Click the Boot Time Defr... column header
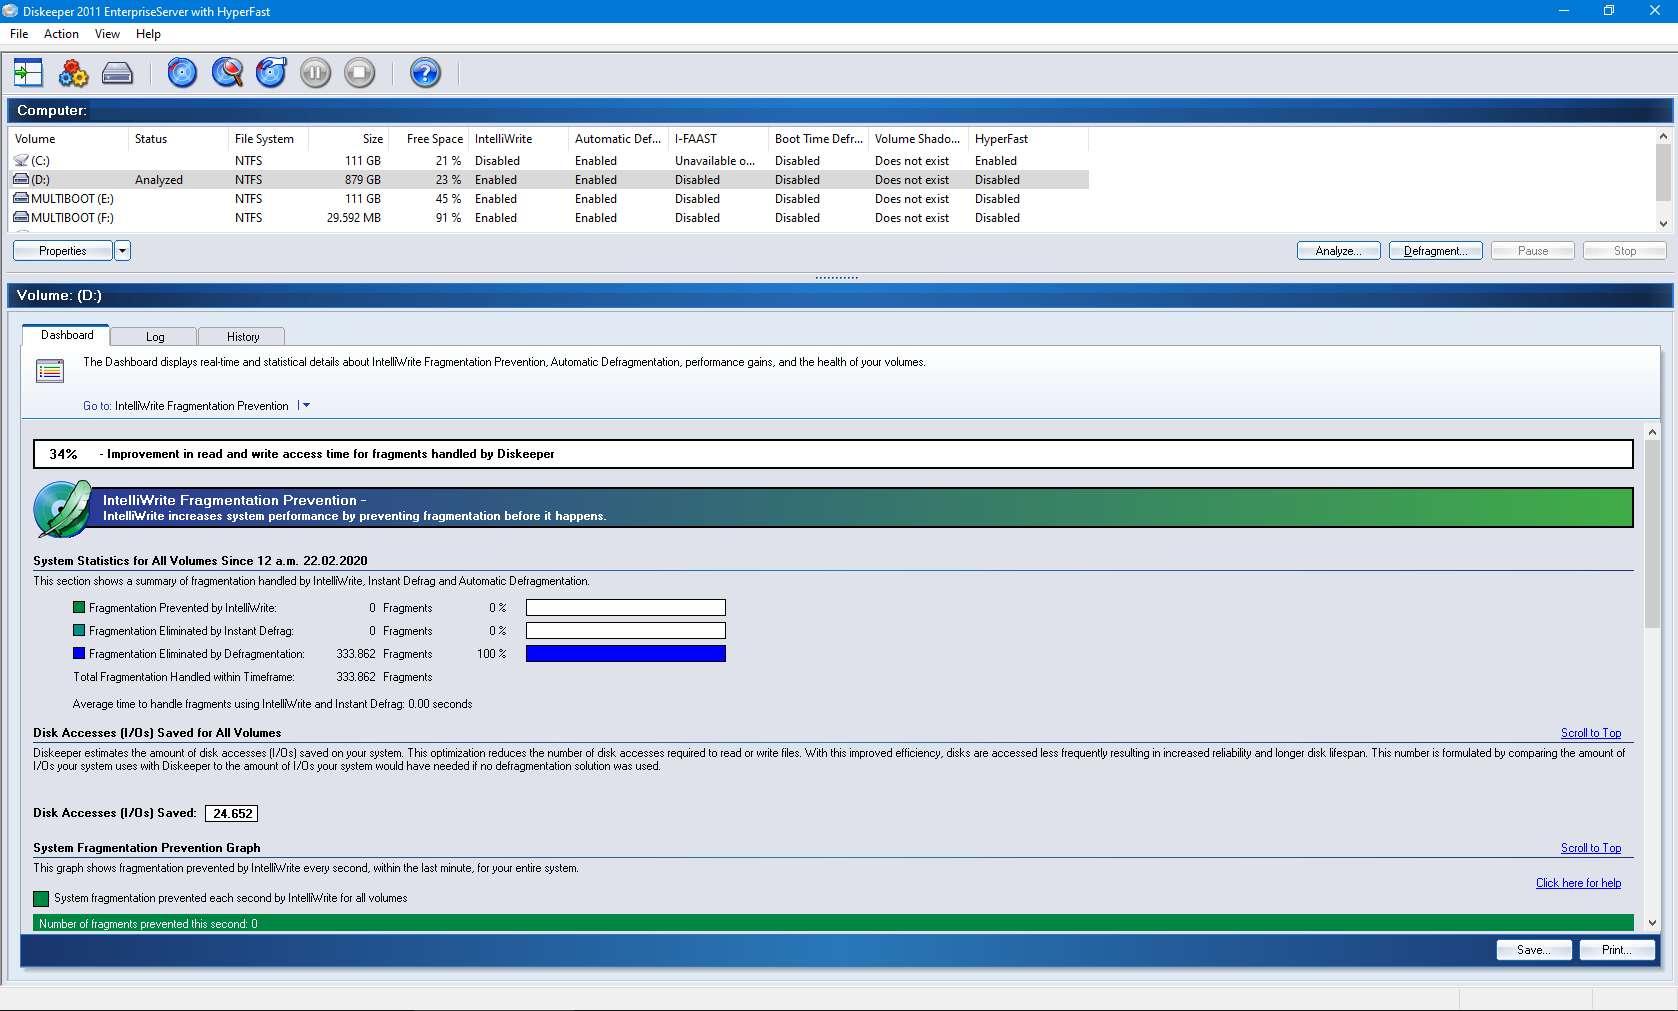This screenshot has width=1678, height=1011. 819,139
